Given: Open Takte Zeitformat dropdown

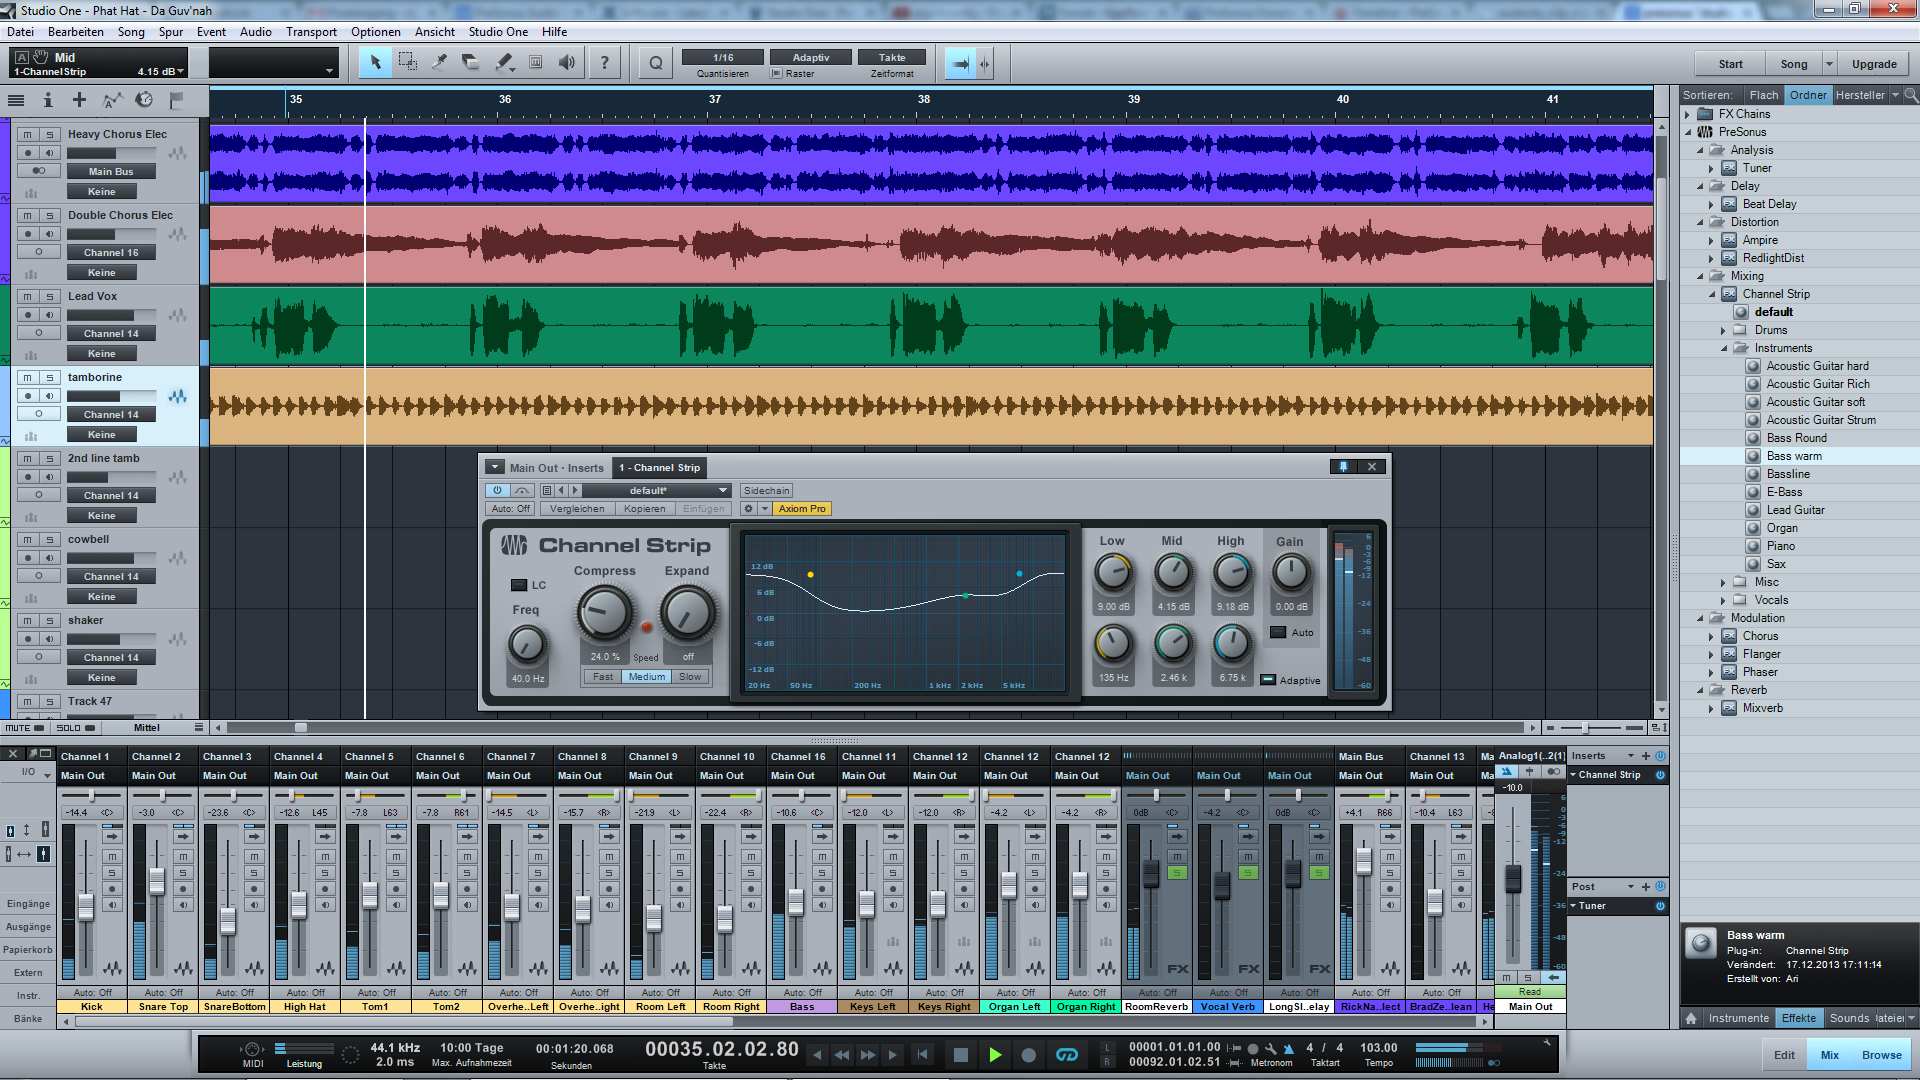Looking at the screenshot, I should (892, 58).
